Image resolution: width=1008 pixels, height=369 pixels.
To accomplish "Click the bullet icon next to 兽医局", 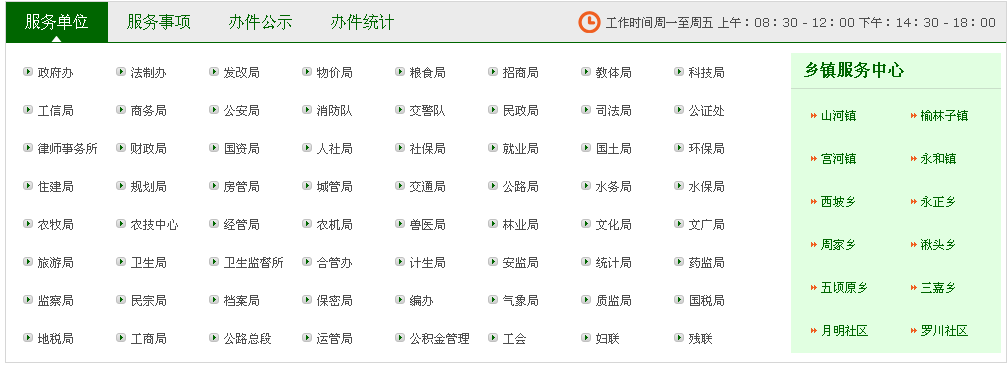I will point(400,224).
